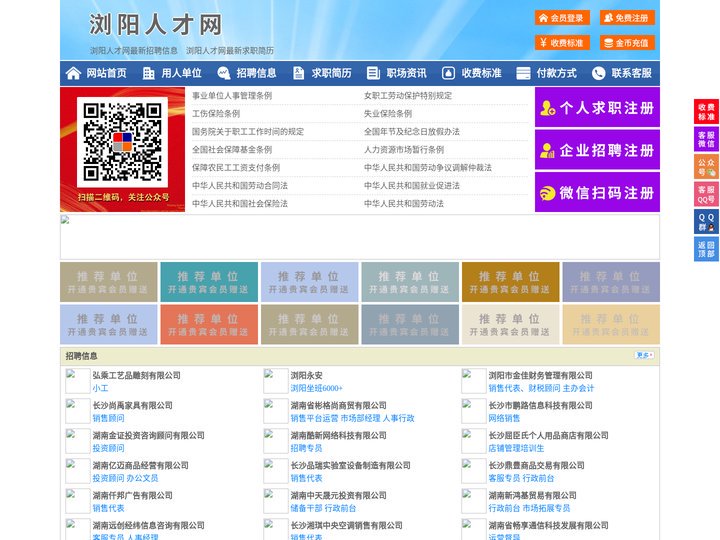Open the 中华人民共和国劳动法 link
720x540 pixels.
click(404, 203)
